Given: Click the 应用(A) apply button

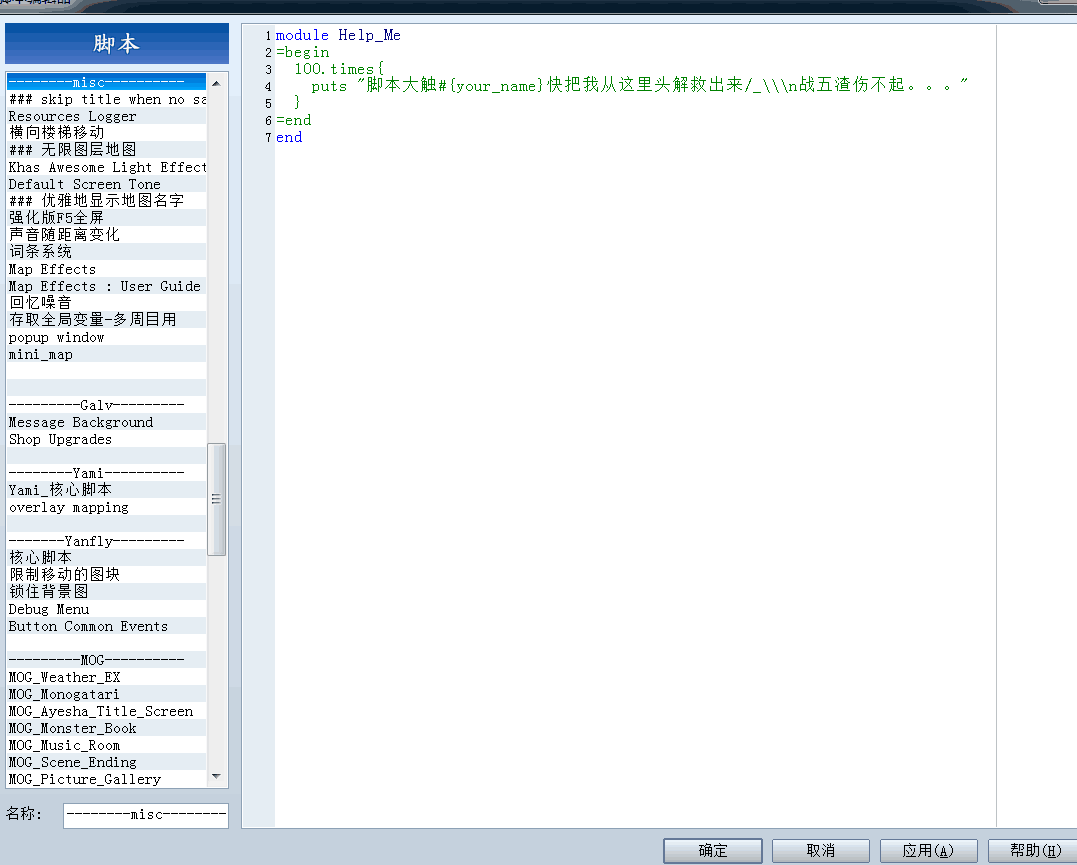Looking at the screenshot, I should (928, 851).
